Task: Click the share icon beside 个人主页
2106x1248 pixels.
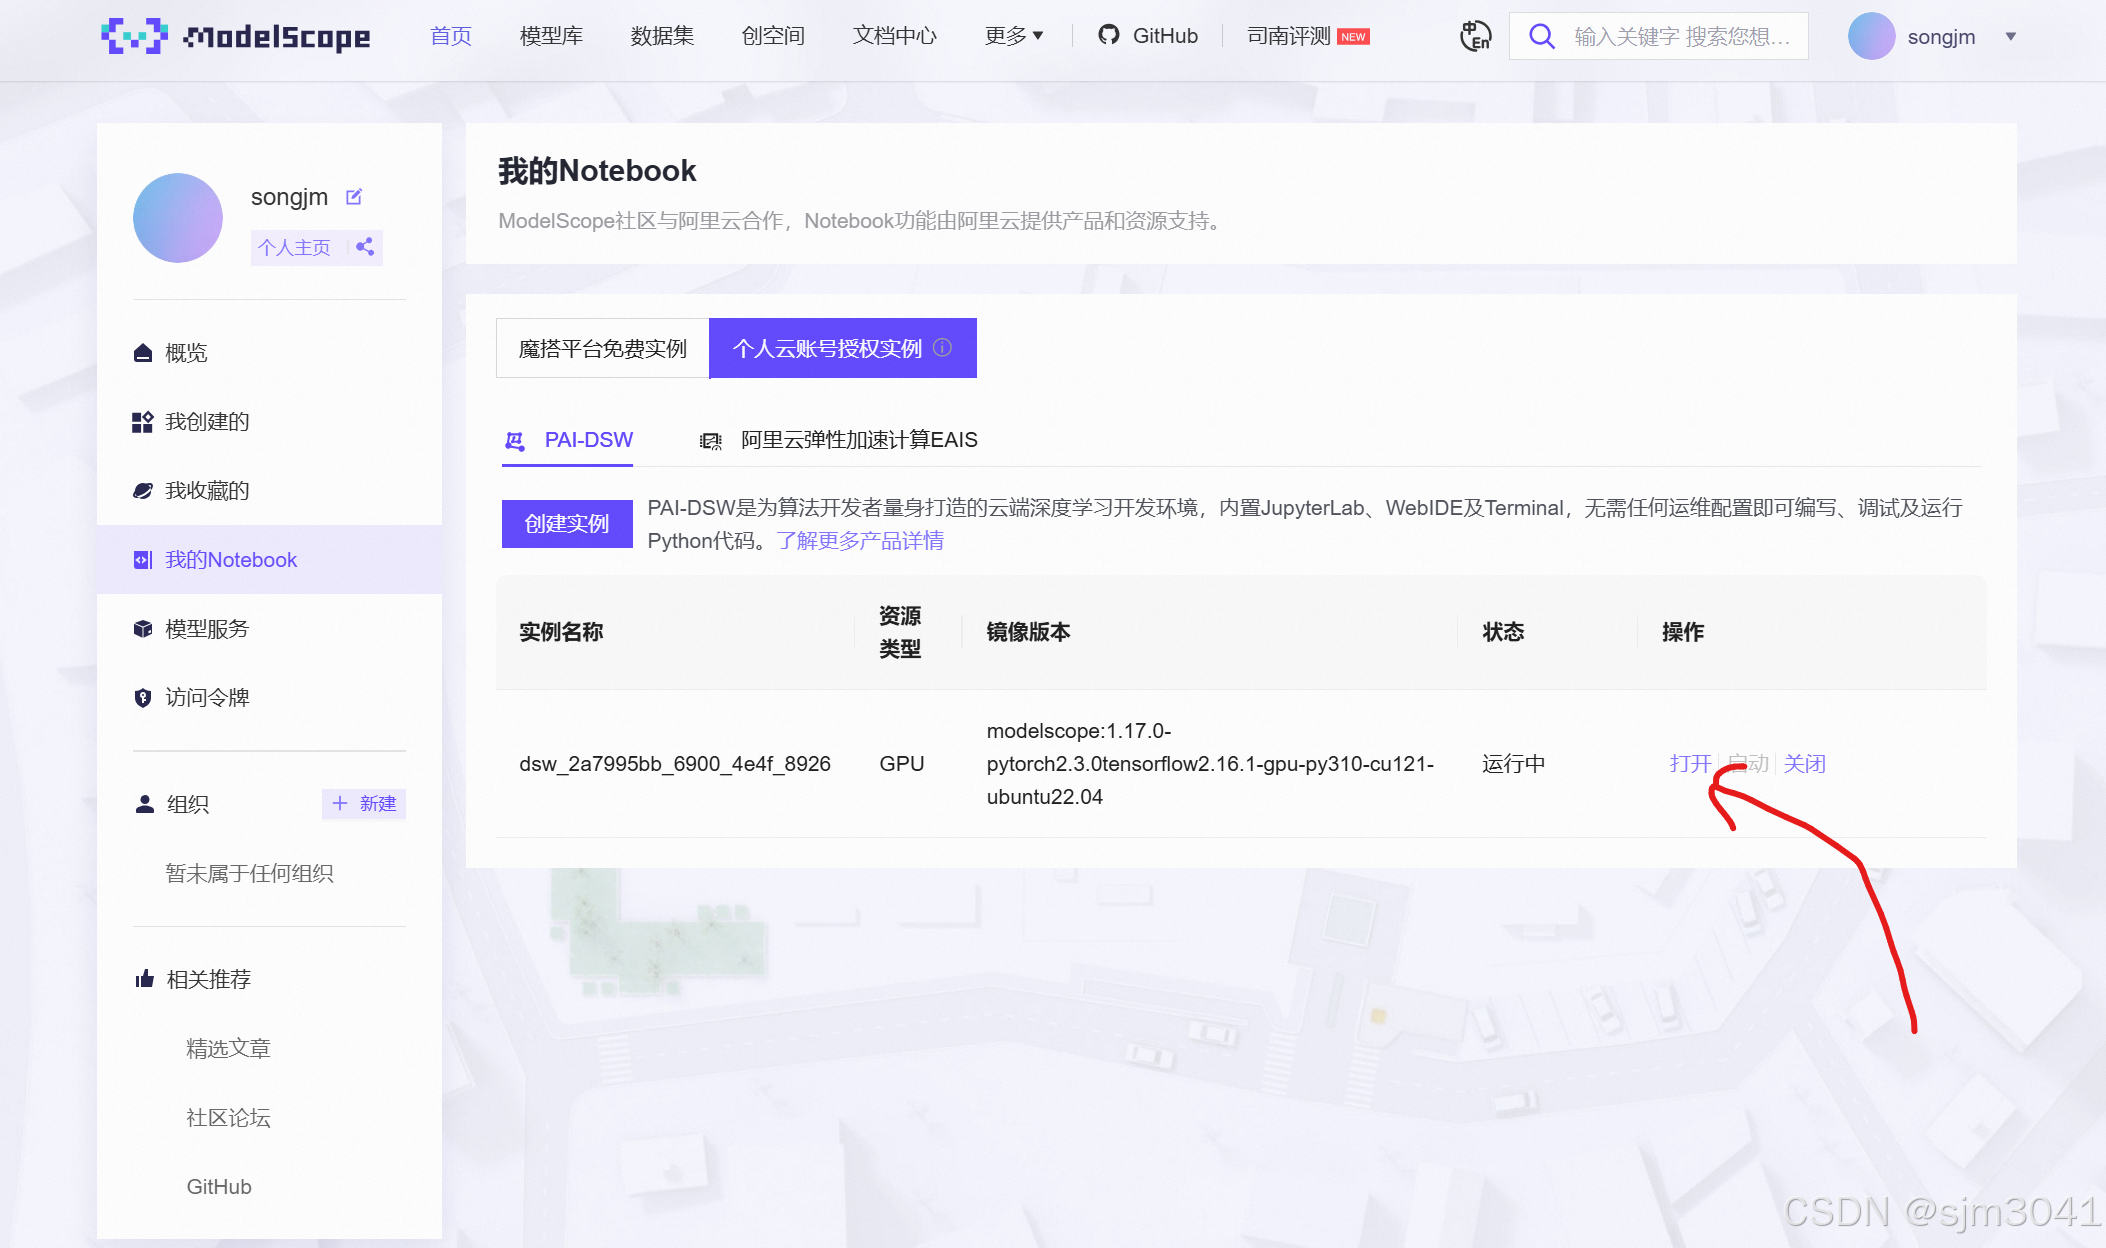Action: click(365, 247)
